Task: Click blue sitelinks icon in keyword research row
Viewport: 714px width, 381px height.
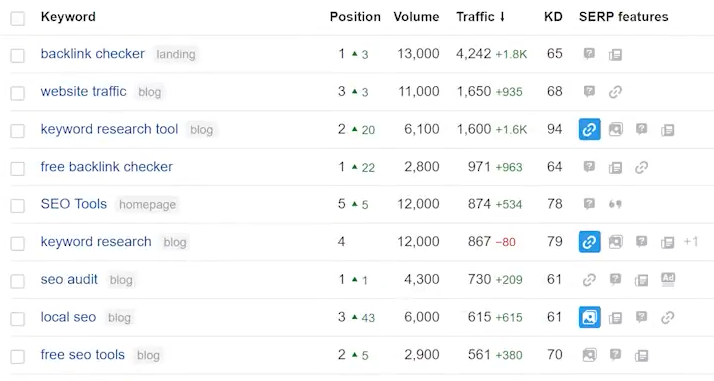Action: (589, 242)
